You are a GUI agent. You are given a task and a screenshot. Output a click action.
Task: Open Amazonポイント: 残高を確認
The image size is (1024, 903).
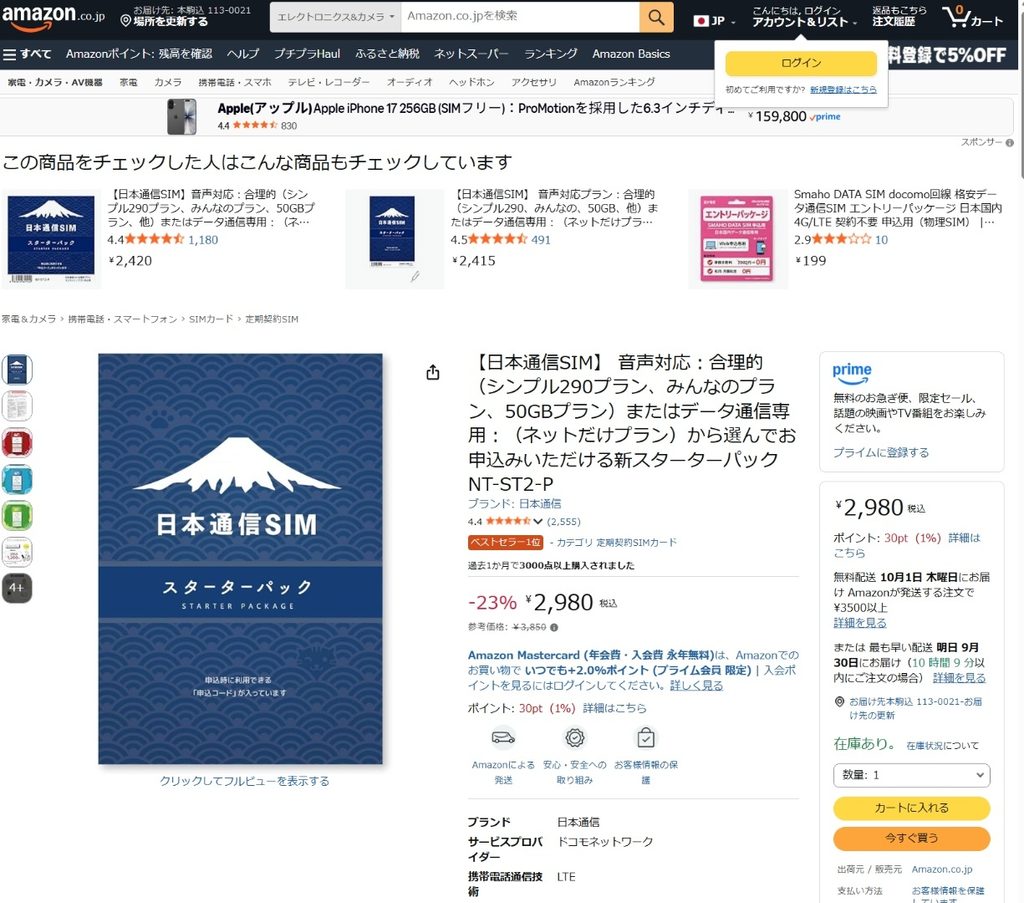coord(139,54)
